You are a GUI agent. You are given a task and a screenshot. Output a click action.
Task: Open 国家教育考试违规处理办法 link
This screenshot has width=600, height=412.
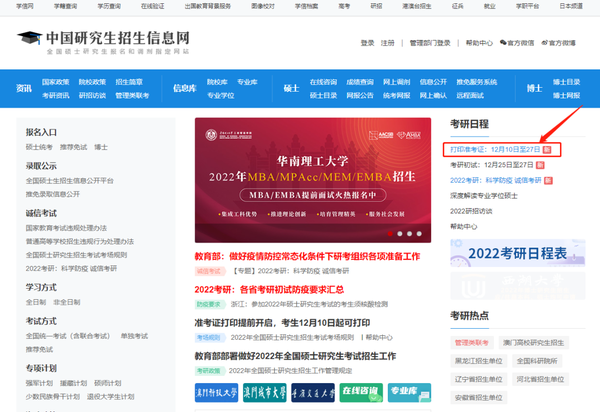pyautogui.click(x=66, y=228)
